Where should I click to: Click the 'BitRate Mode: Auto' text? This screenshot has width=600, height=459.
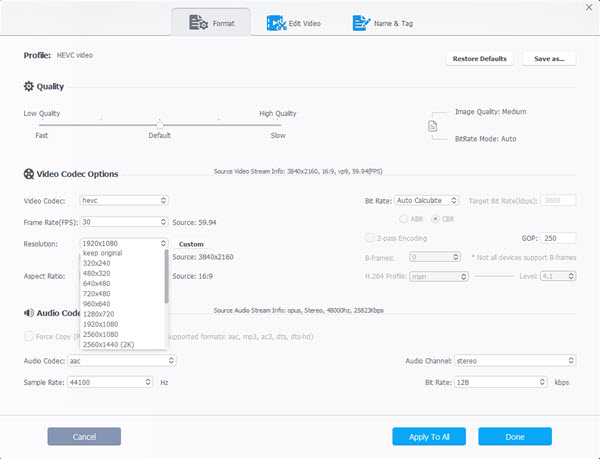485,139
